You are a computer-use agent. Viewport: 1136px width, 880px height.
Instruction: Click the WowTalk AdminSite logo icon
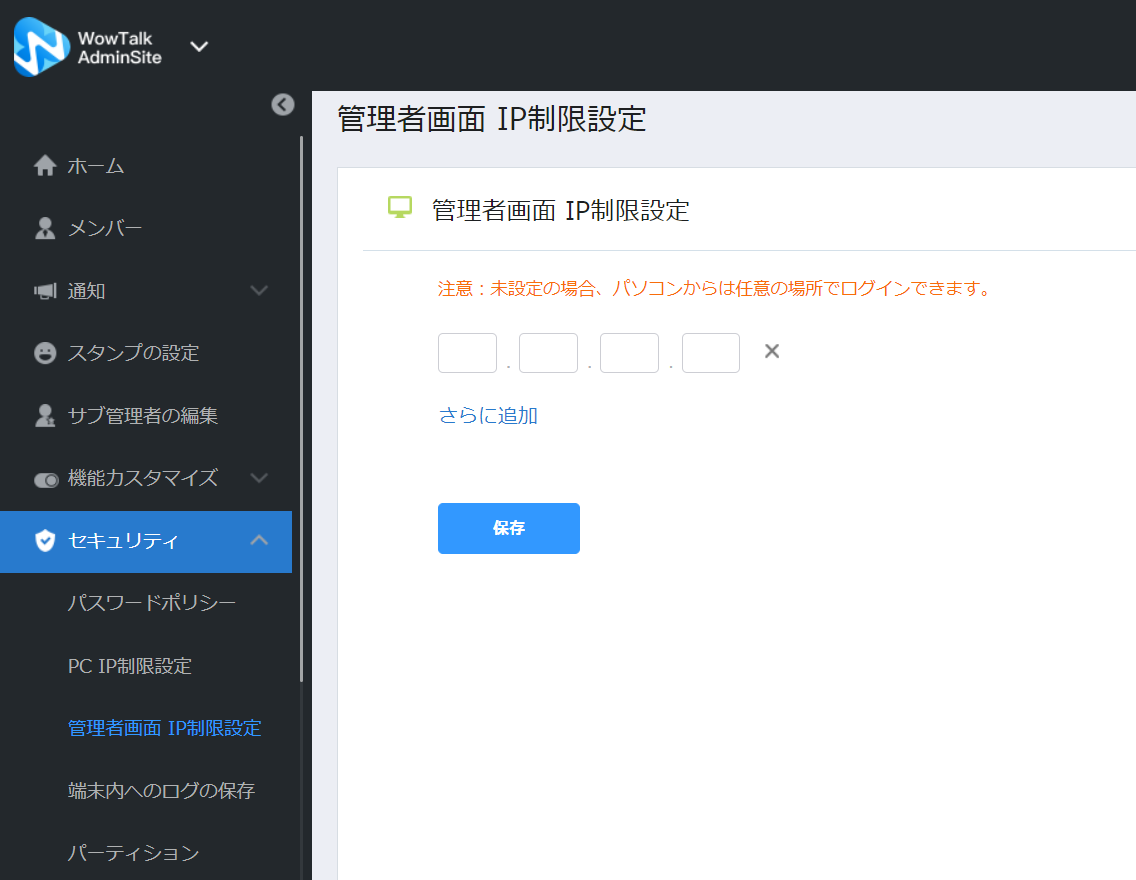coord(41,46)
